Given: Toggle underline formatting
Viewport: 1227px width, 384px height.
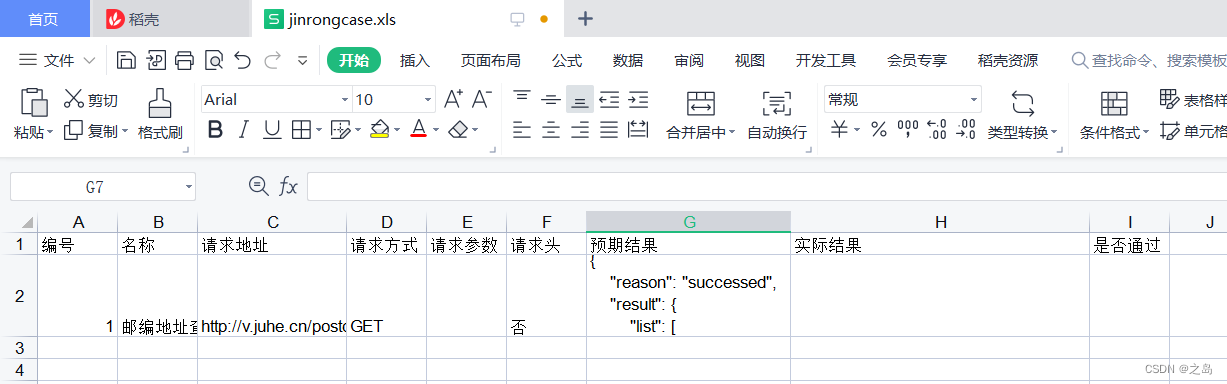Looking at the screenshot, I should (271, 130).
